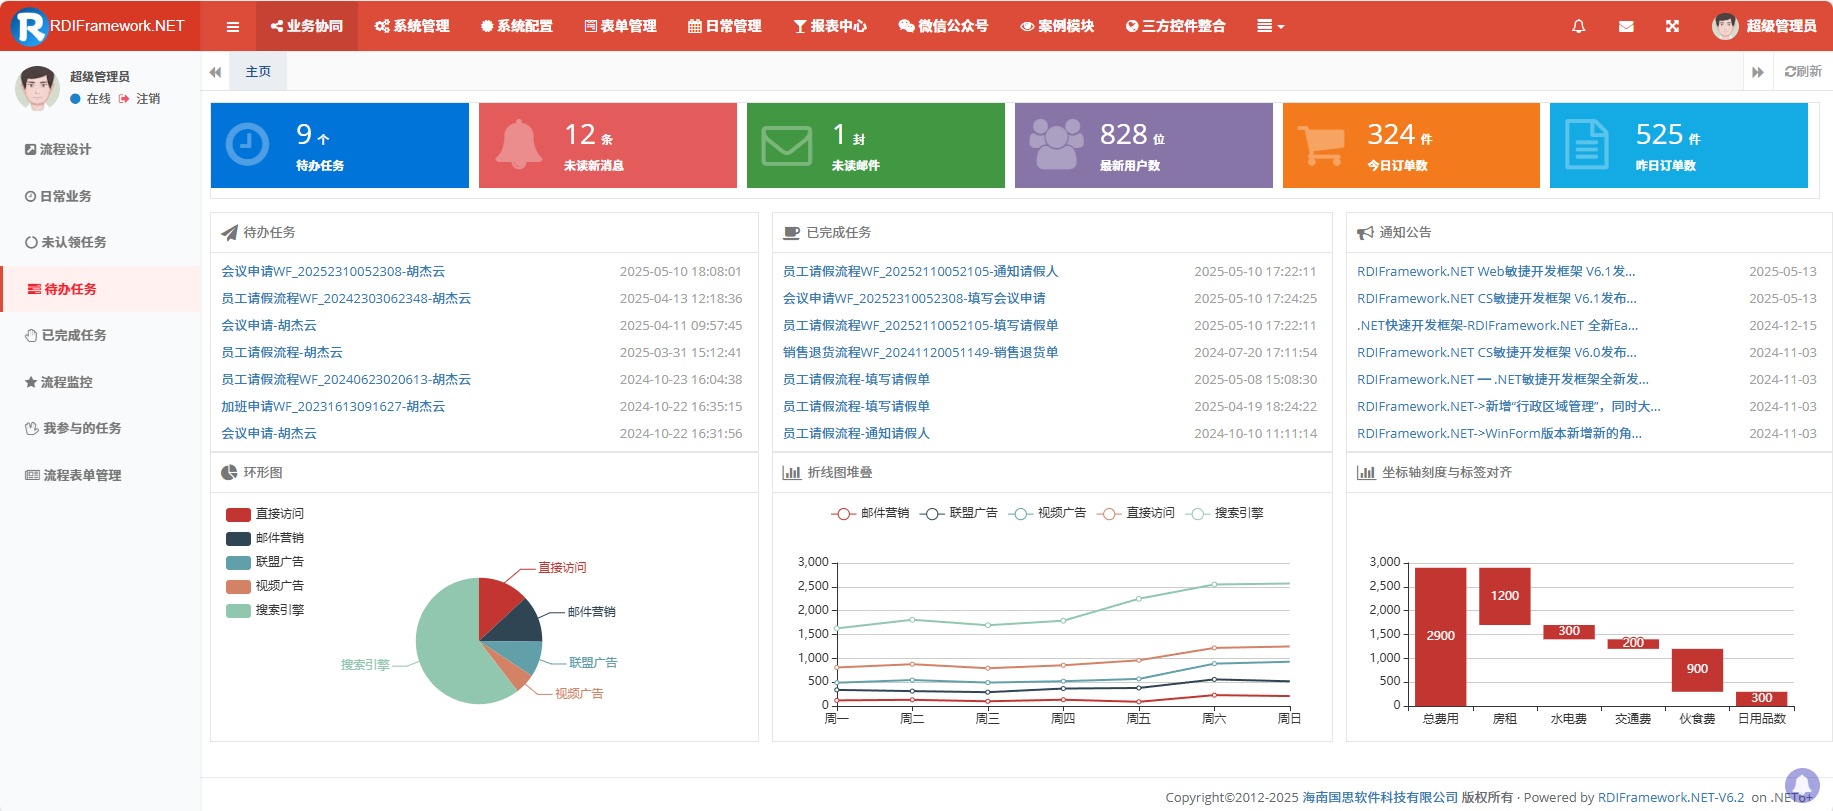Toggle 搜索引擎 series in line chart legend

[1225, 513]
